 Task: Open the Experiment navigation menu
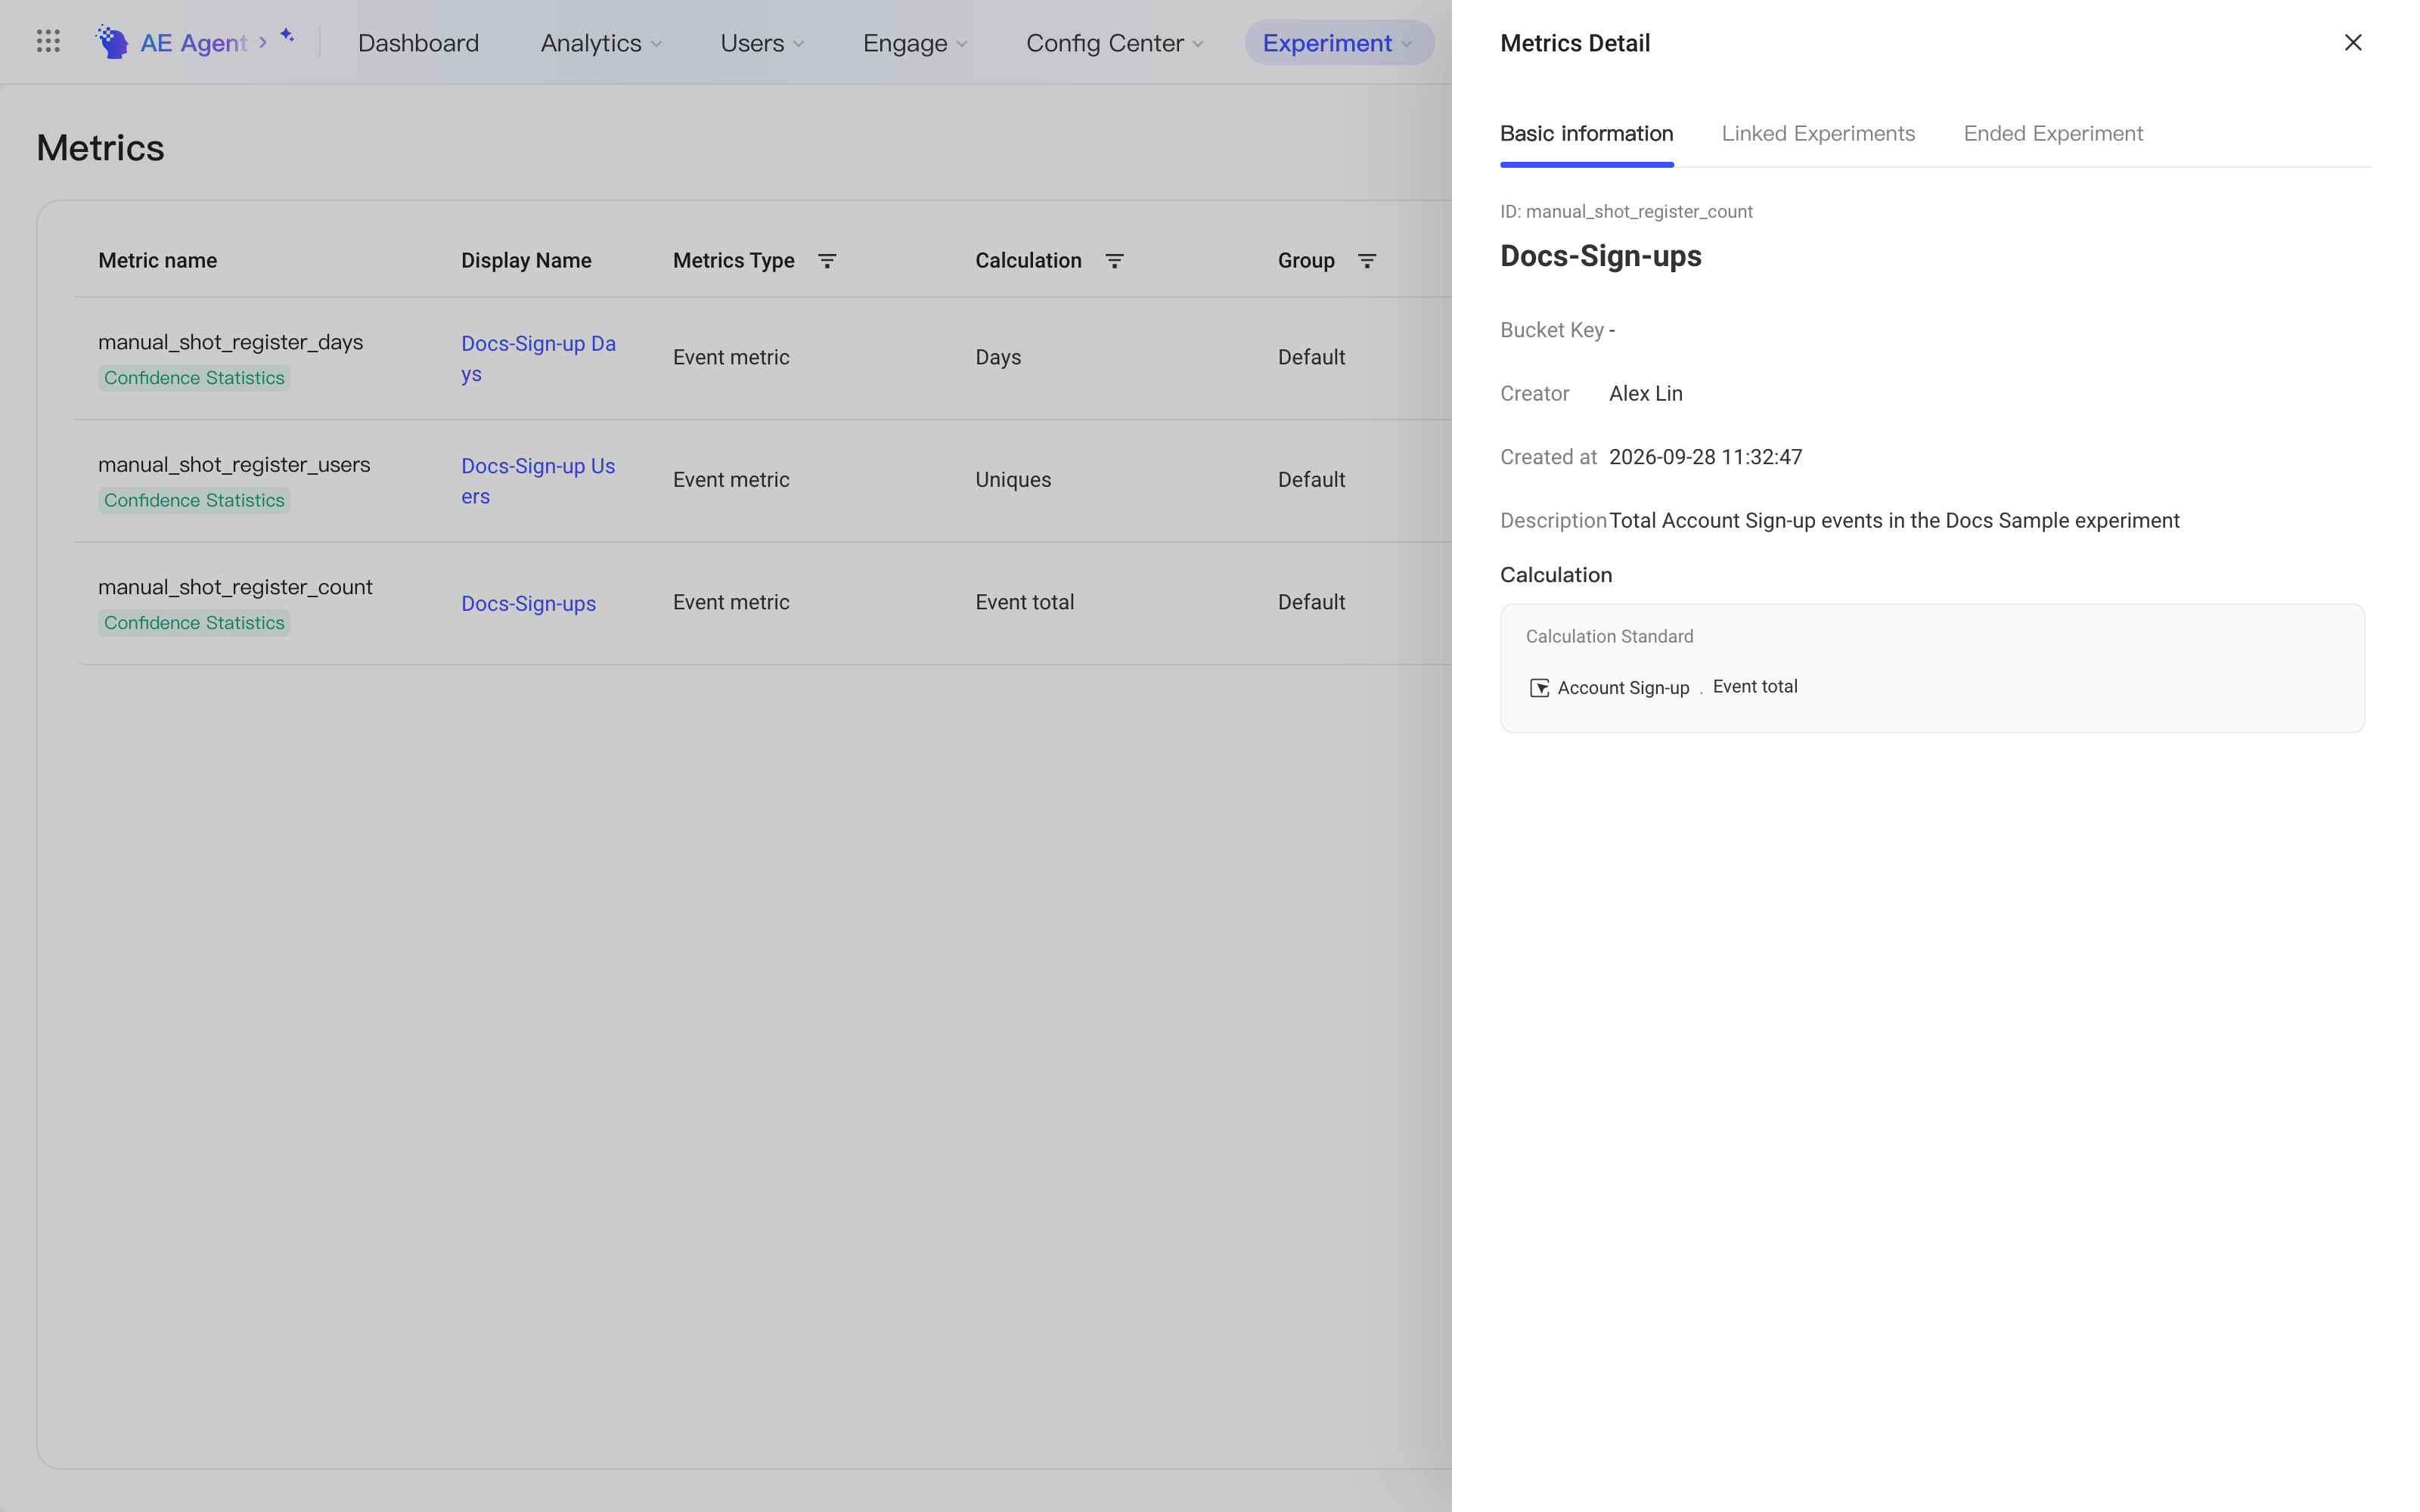coord(1339,43)
